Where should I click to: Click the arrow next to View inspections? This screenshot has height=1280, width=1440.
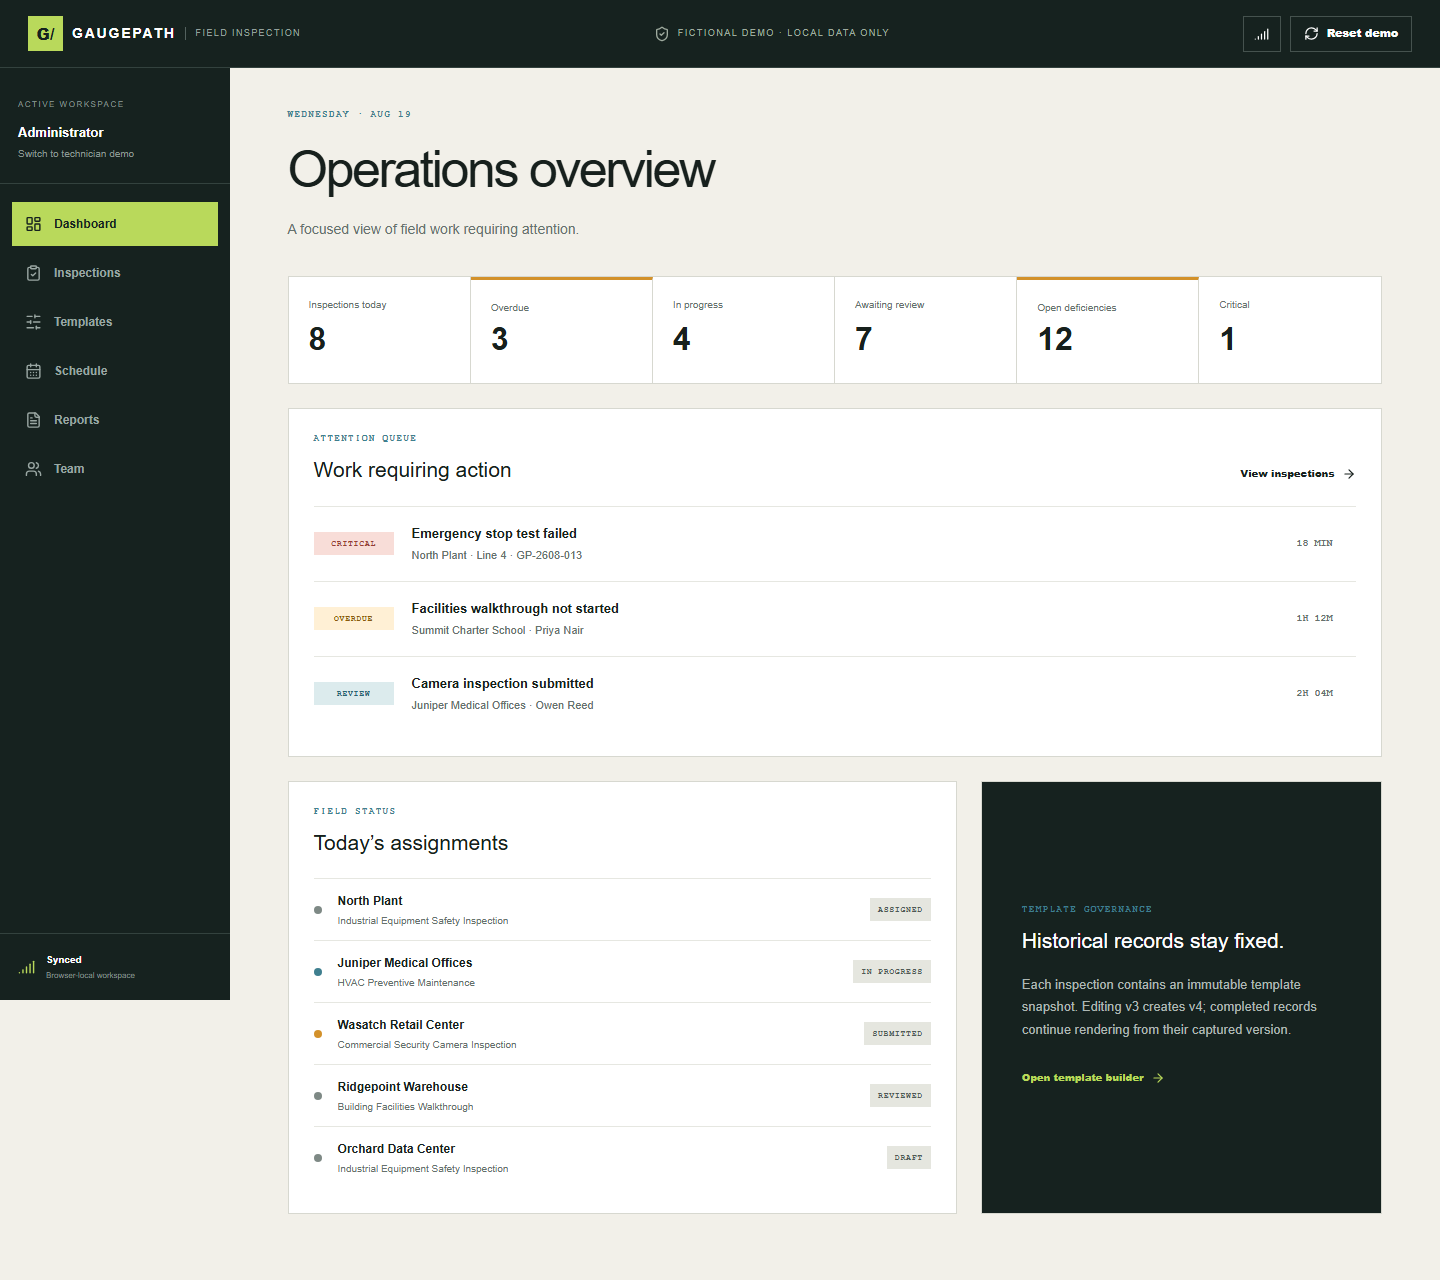point(1349,474)
